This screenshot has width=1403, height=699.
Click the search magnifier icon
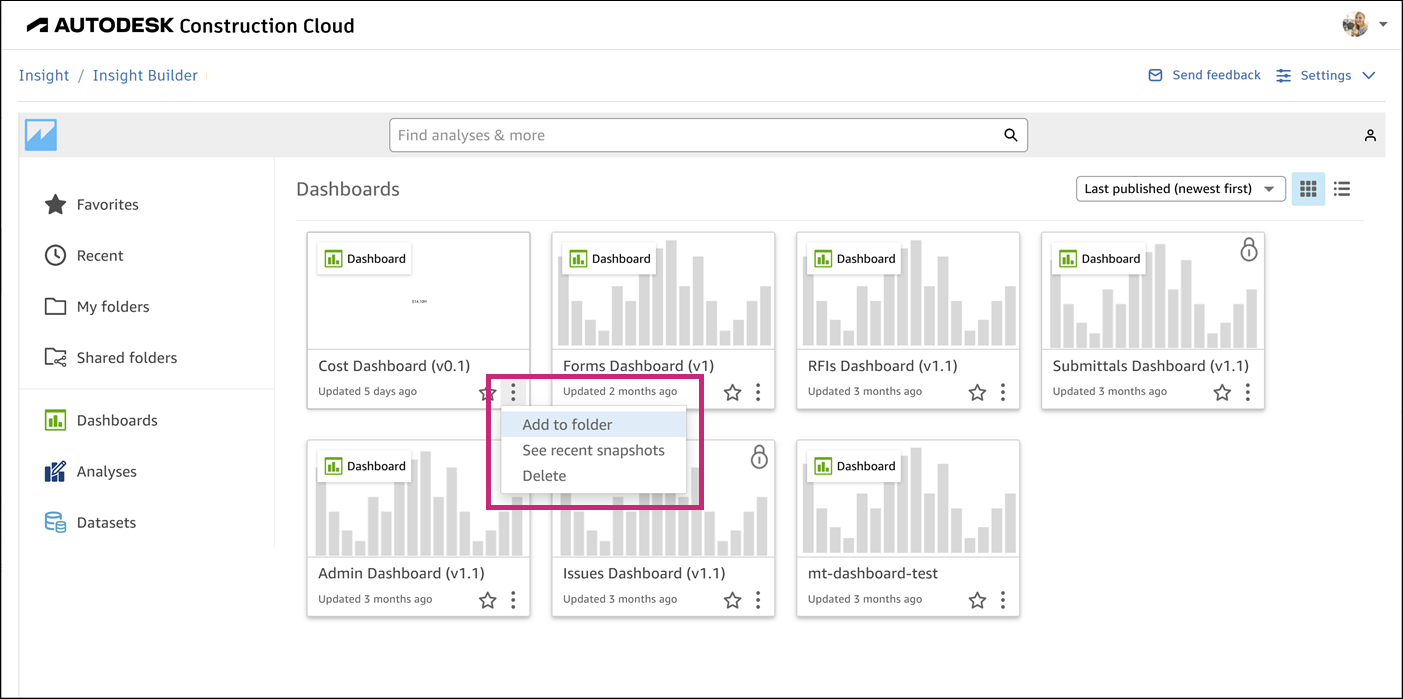click(x=1011, y=135)
